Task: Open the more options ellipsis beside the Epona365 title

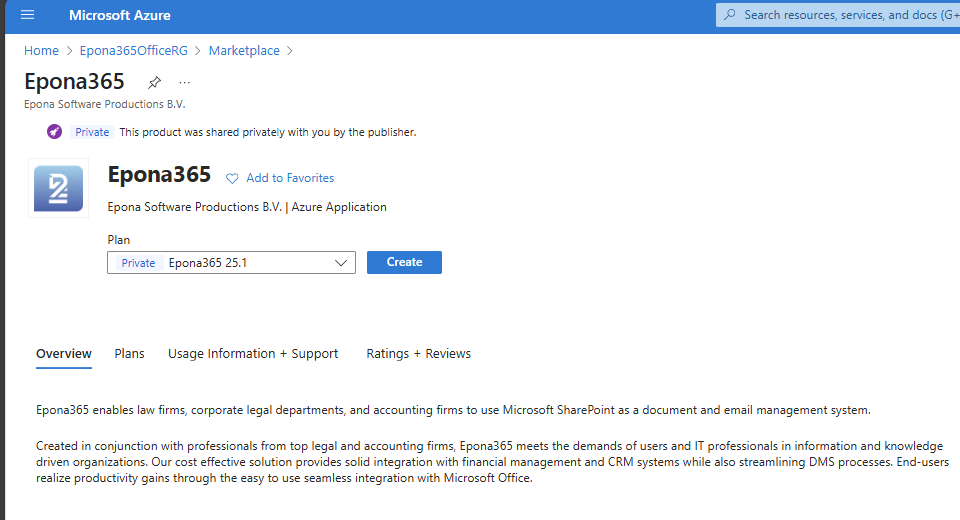Action: [x=184, y=82]
